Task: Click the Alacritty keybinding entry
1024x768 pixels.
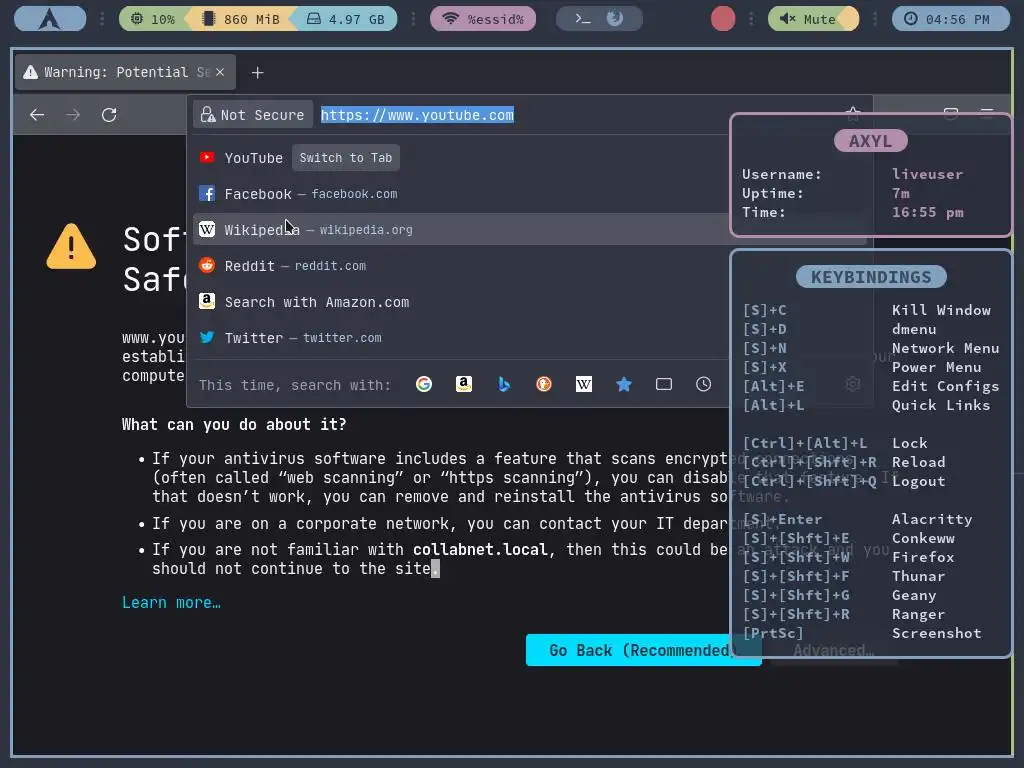Action: [932, 519]
